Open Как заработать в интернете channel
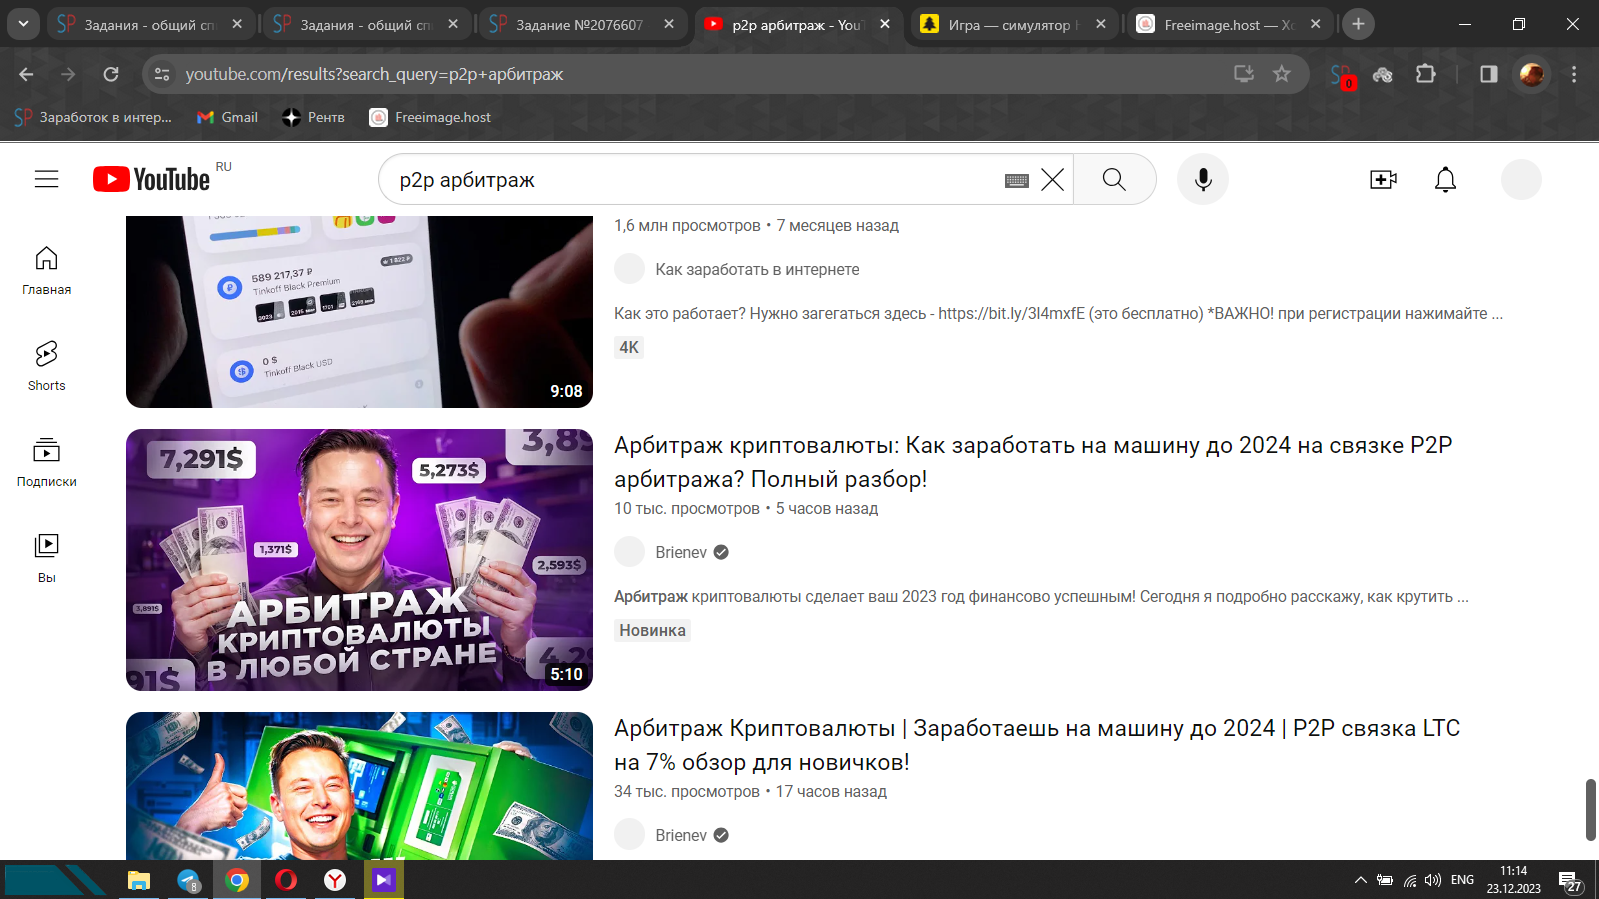This screenshot has height=899, width=1599. [x=757, y=269]
